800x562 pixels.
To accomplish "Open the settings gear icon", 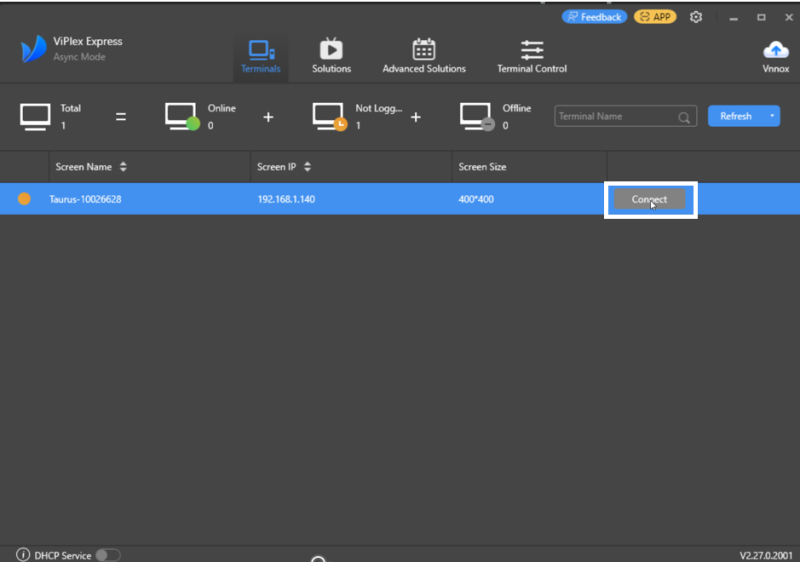I will [696, 17].
